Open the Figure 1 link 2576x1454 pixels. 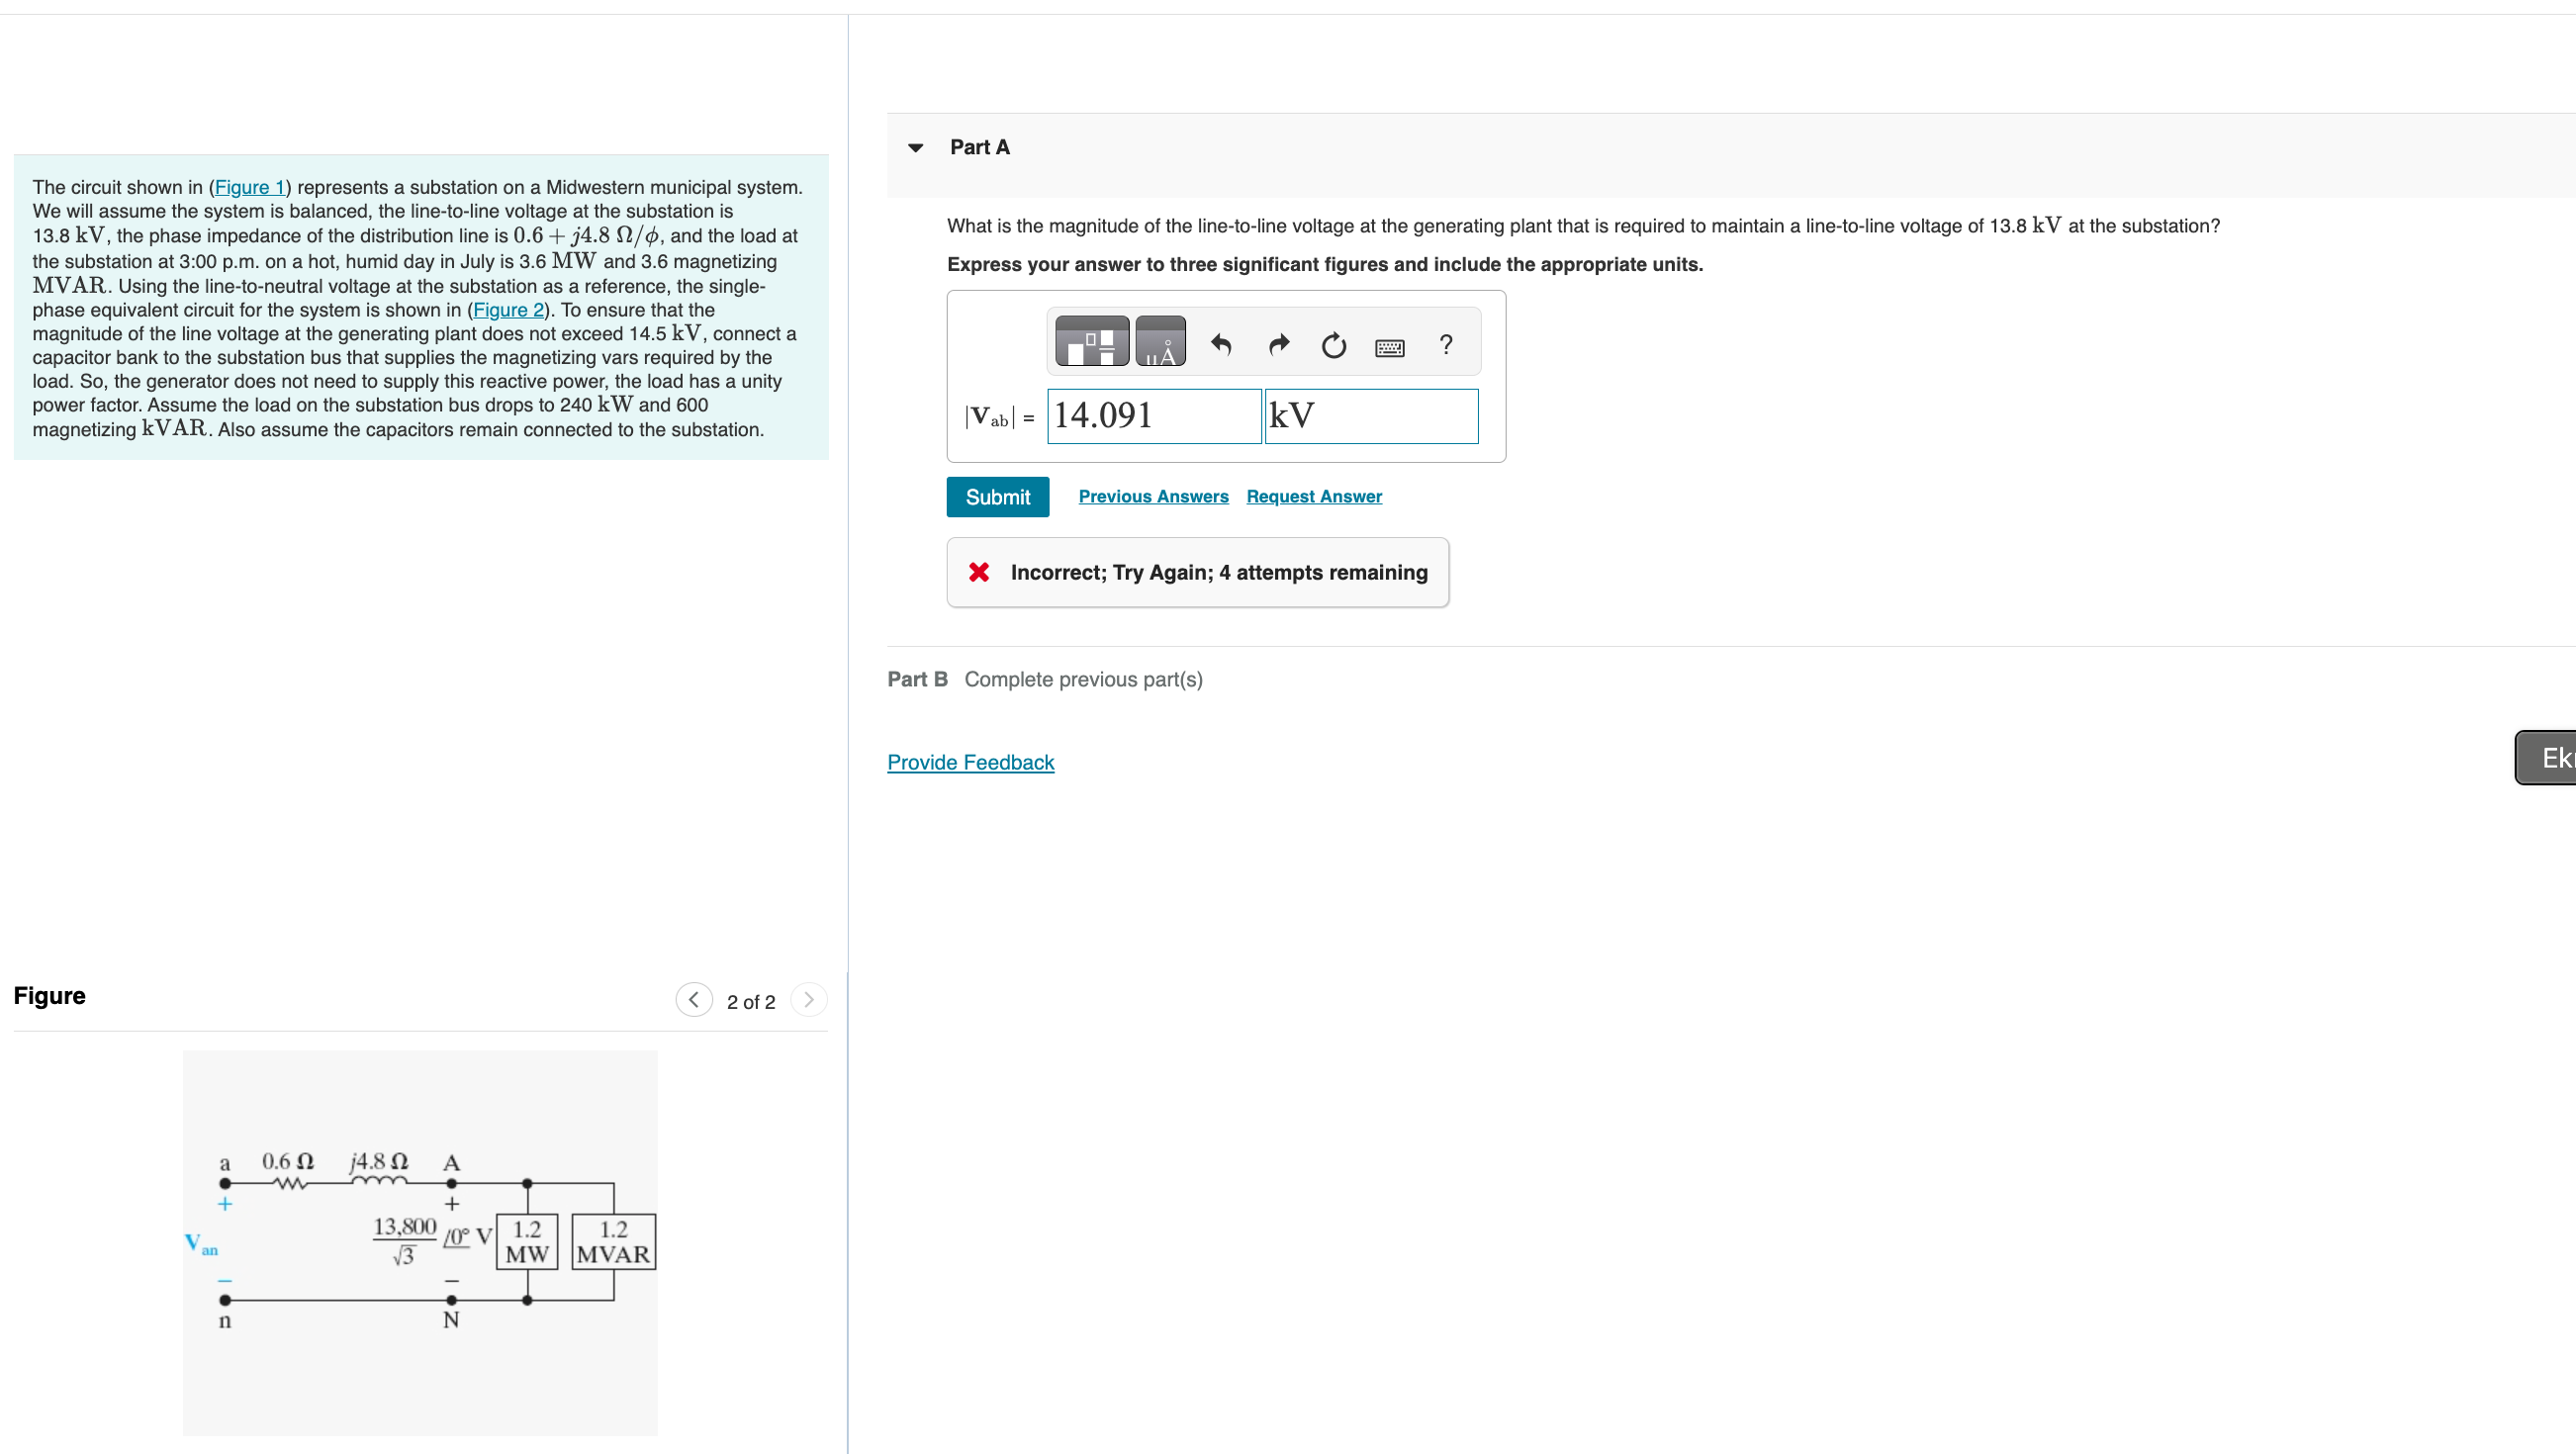point(249,187)
